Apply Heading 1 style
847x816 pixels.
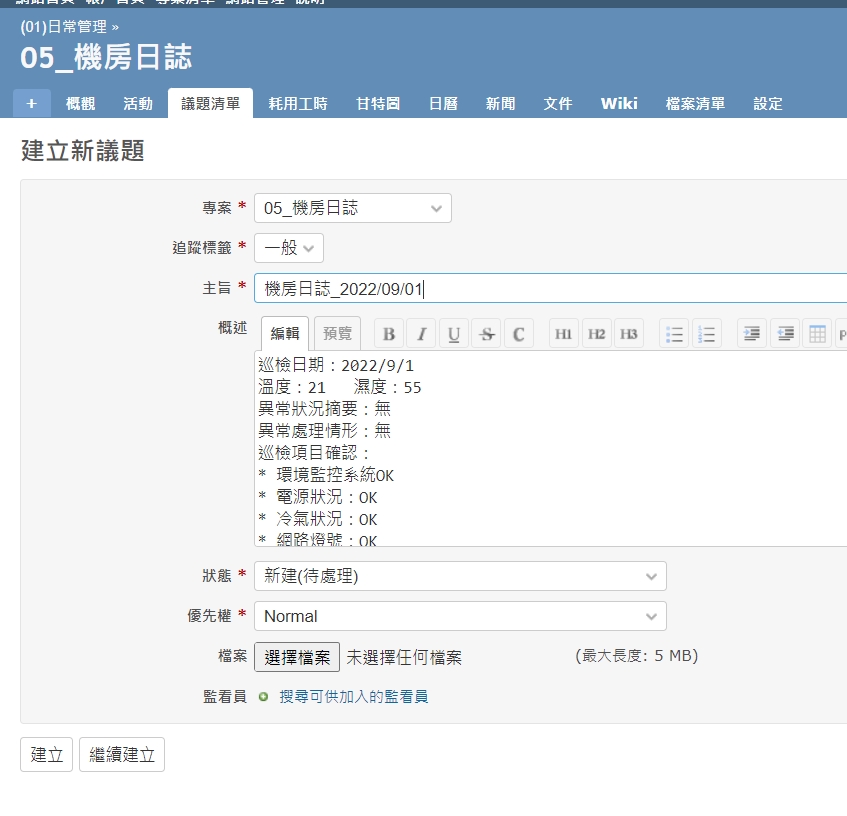point(564,334)
